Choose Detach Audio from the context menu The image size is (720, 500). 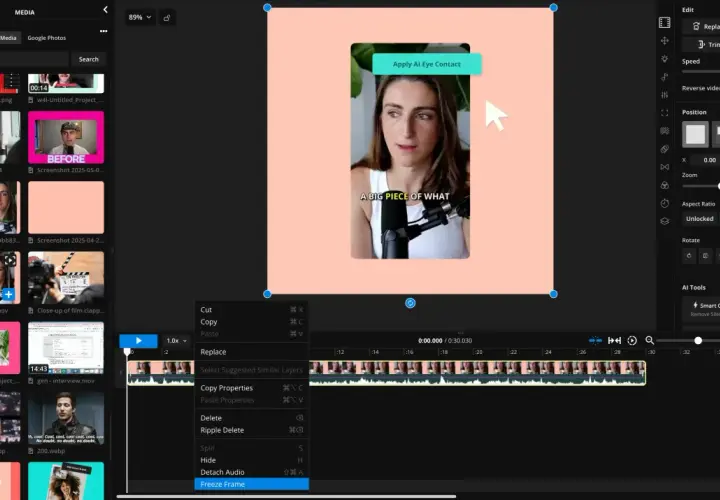(x=252, y=472)
